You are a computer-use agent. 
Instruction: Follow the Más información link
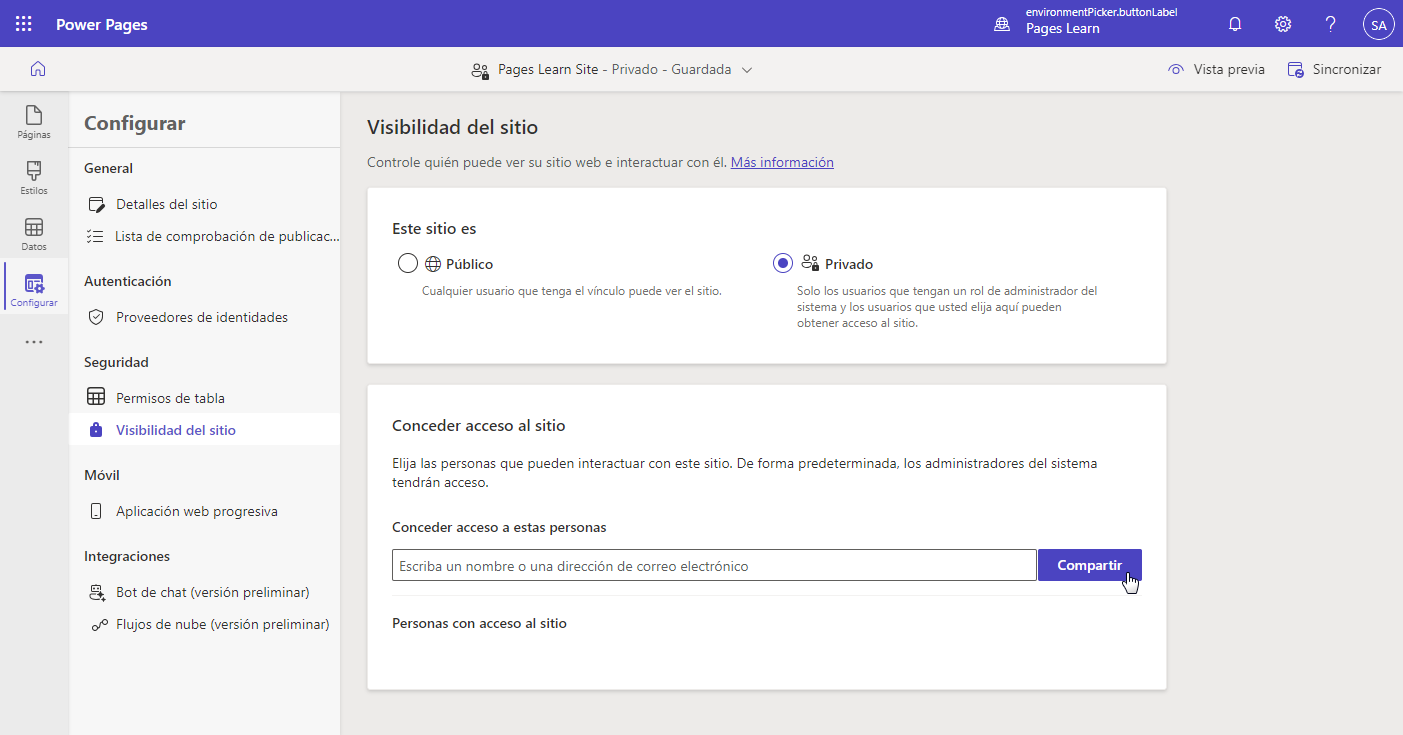coord(782,162)
